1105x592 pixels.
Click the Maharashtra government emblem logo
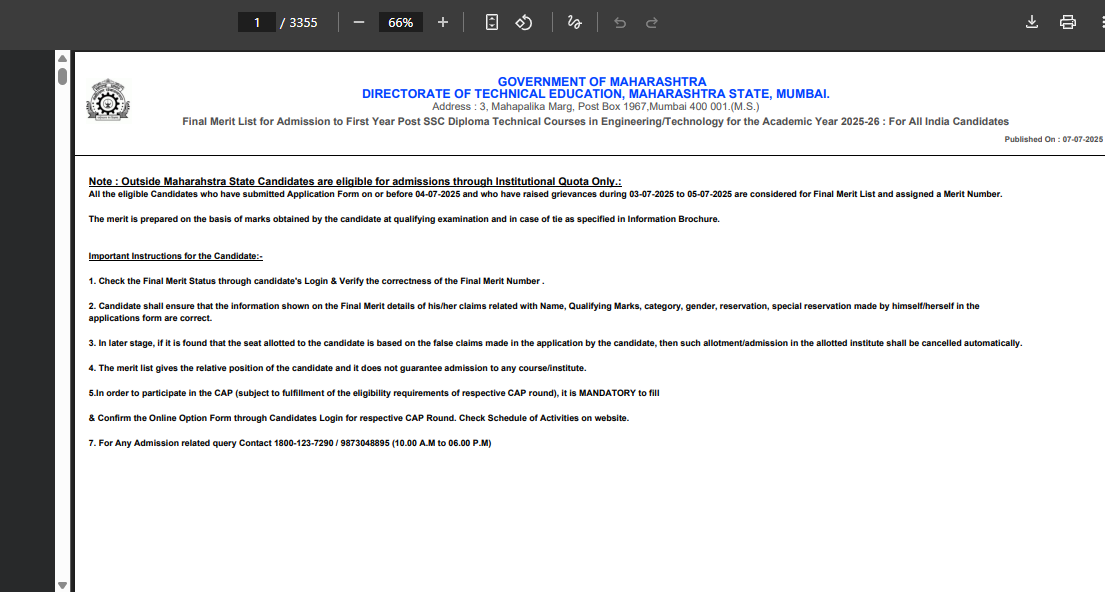click(x=108, y=102)
